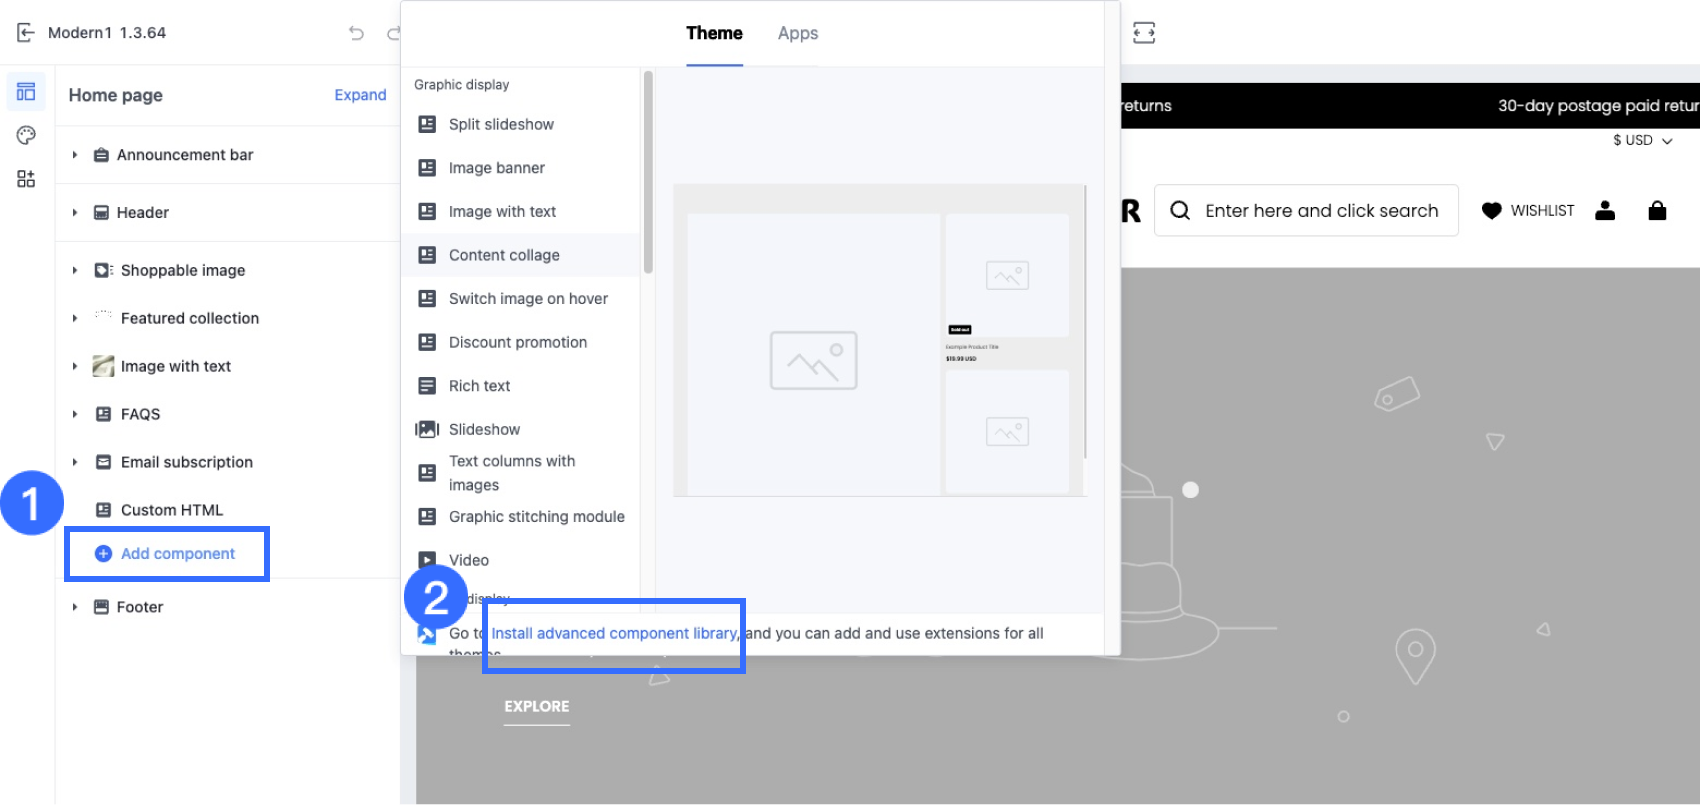
Task: Click the Header section icon
Action: 101,213
